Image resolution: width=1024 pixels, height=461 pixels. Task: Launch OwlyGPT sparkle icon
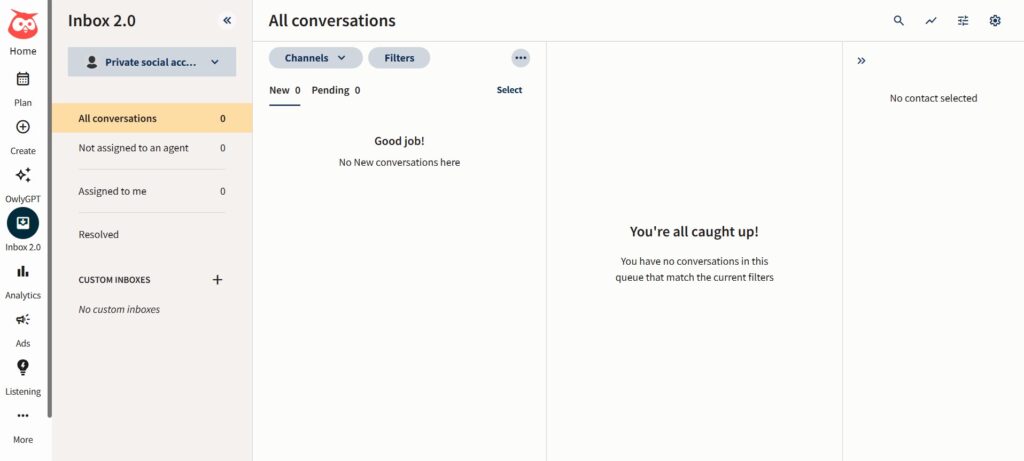tap(23, 175)
